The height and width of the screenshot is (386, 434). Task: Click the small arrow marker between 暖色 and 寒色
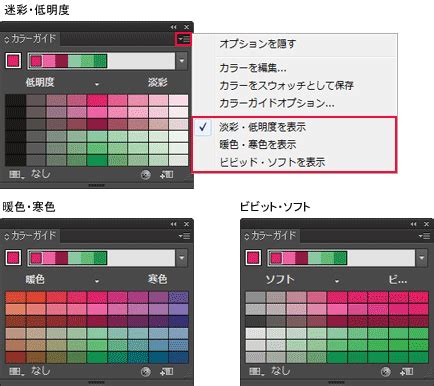[97, 281]
